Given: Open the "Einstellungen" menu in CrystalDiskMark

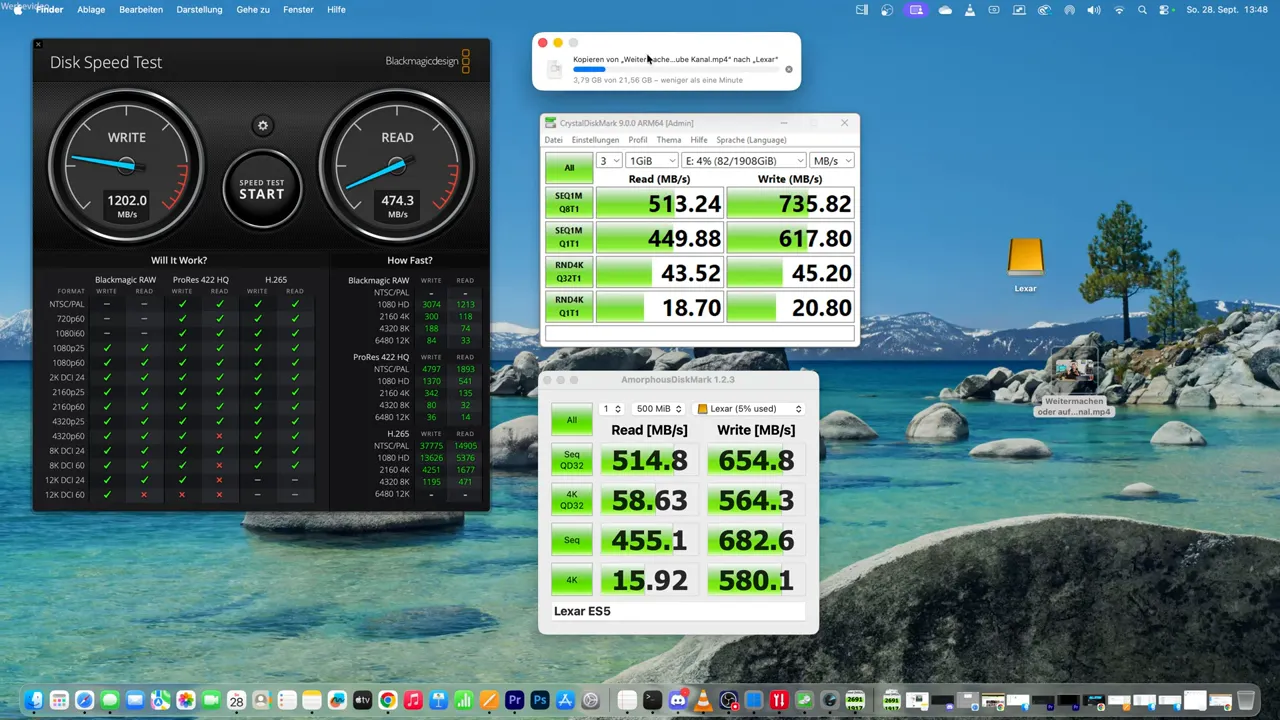Looking at the screenshot, I should (595, 140).
